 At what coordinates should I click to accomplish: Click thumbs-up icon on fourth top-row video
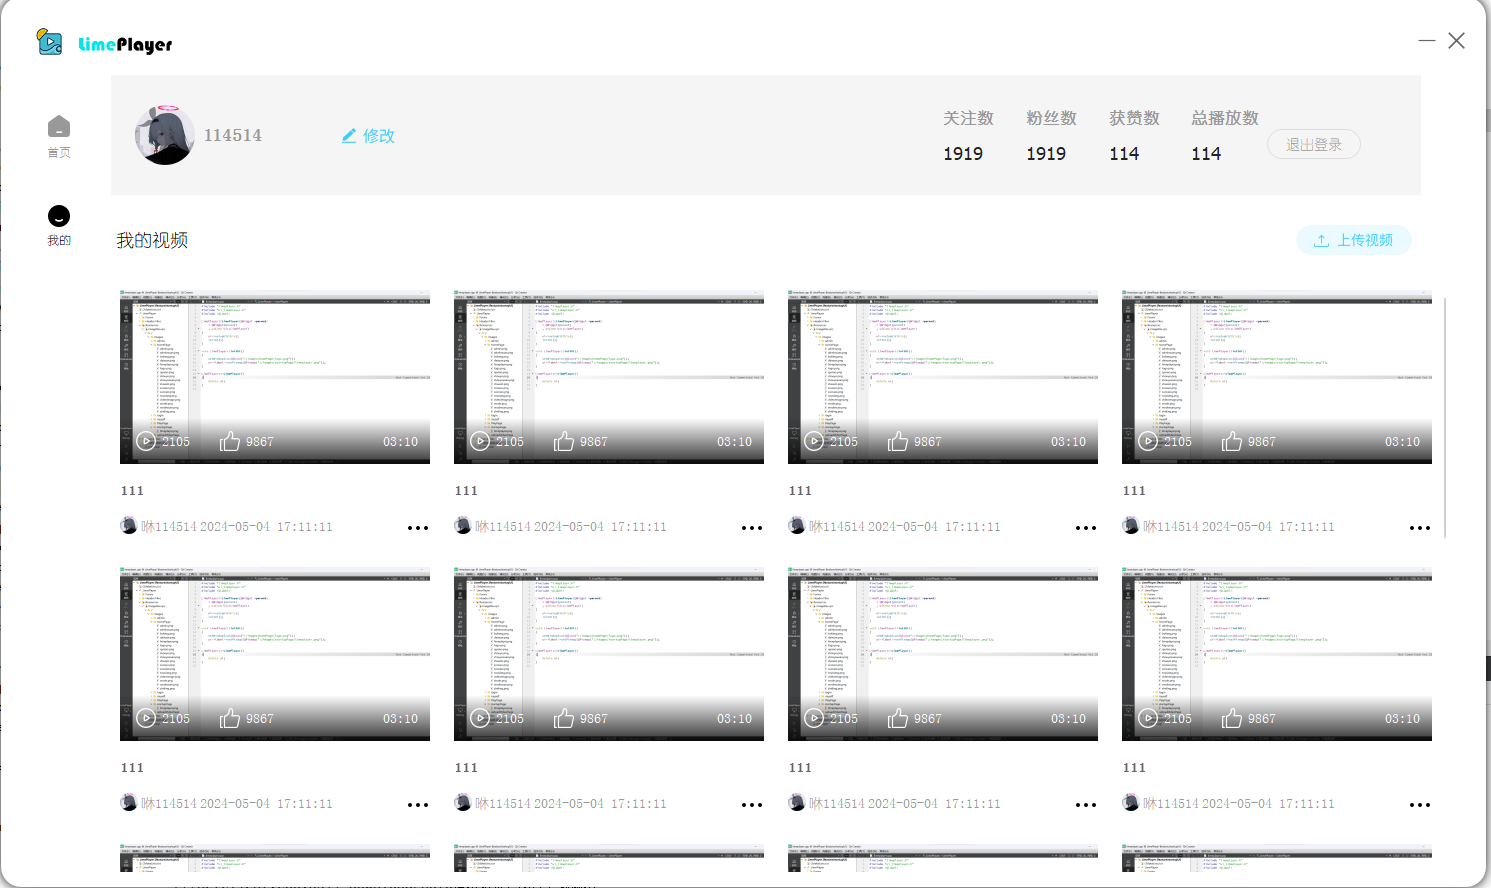[x=1232, y=441]
